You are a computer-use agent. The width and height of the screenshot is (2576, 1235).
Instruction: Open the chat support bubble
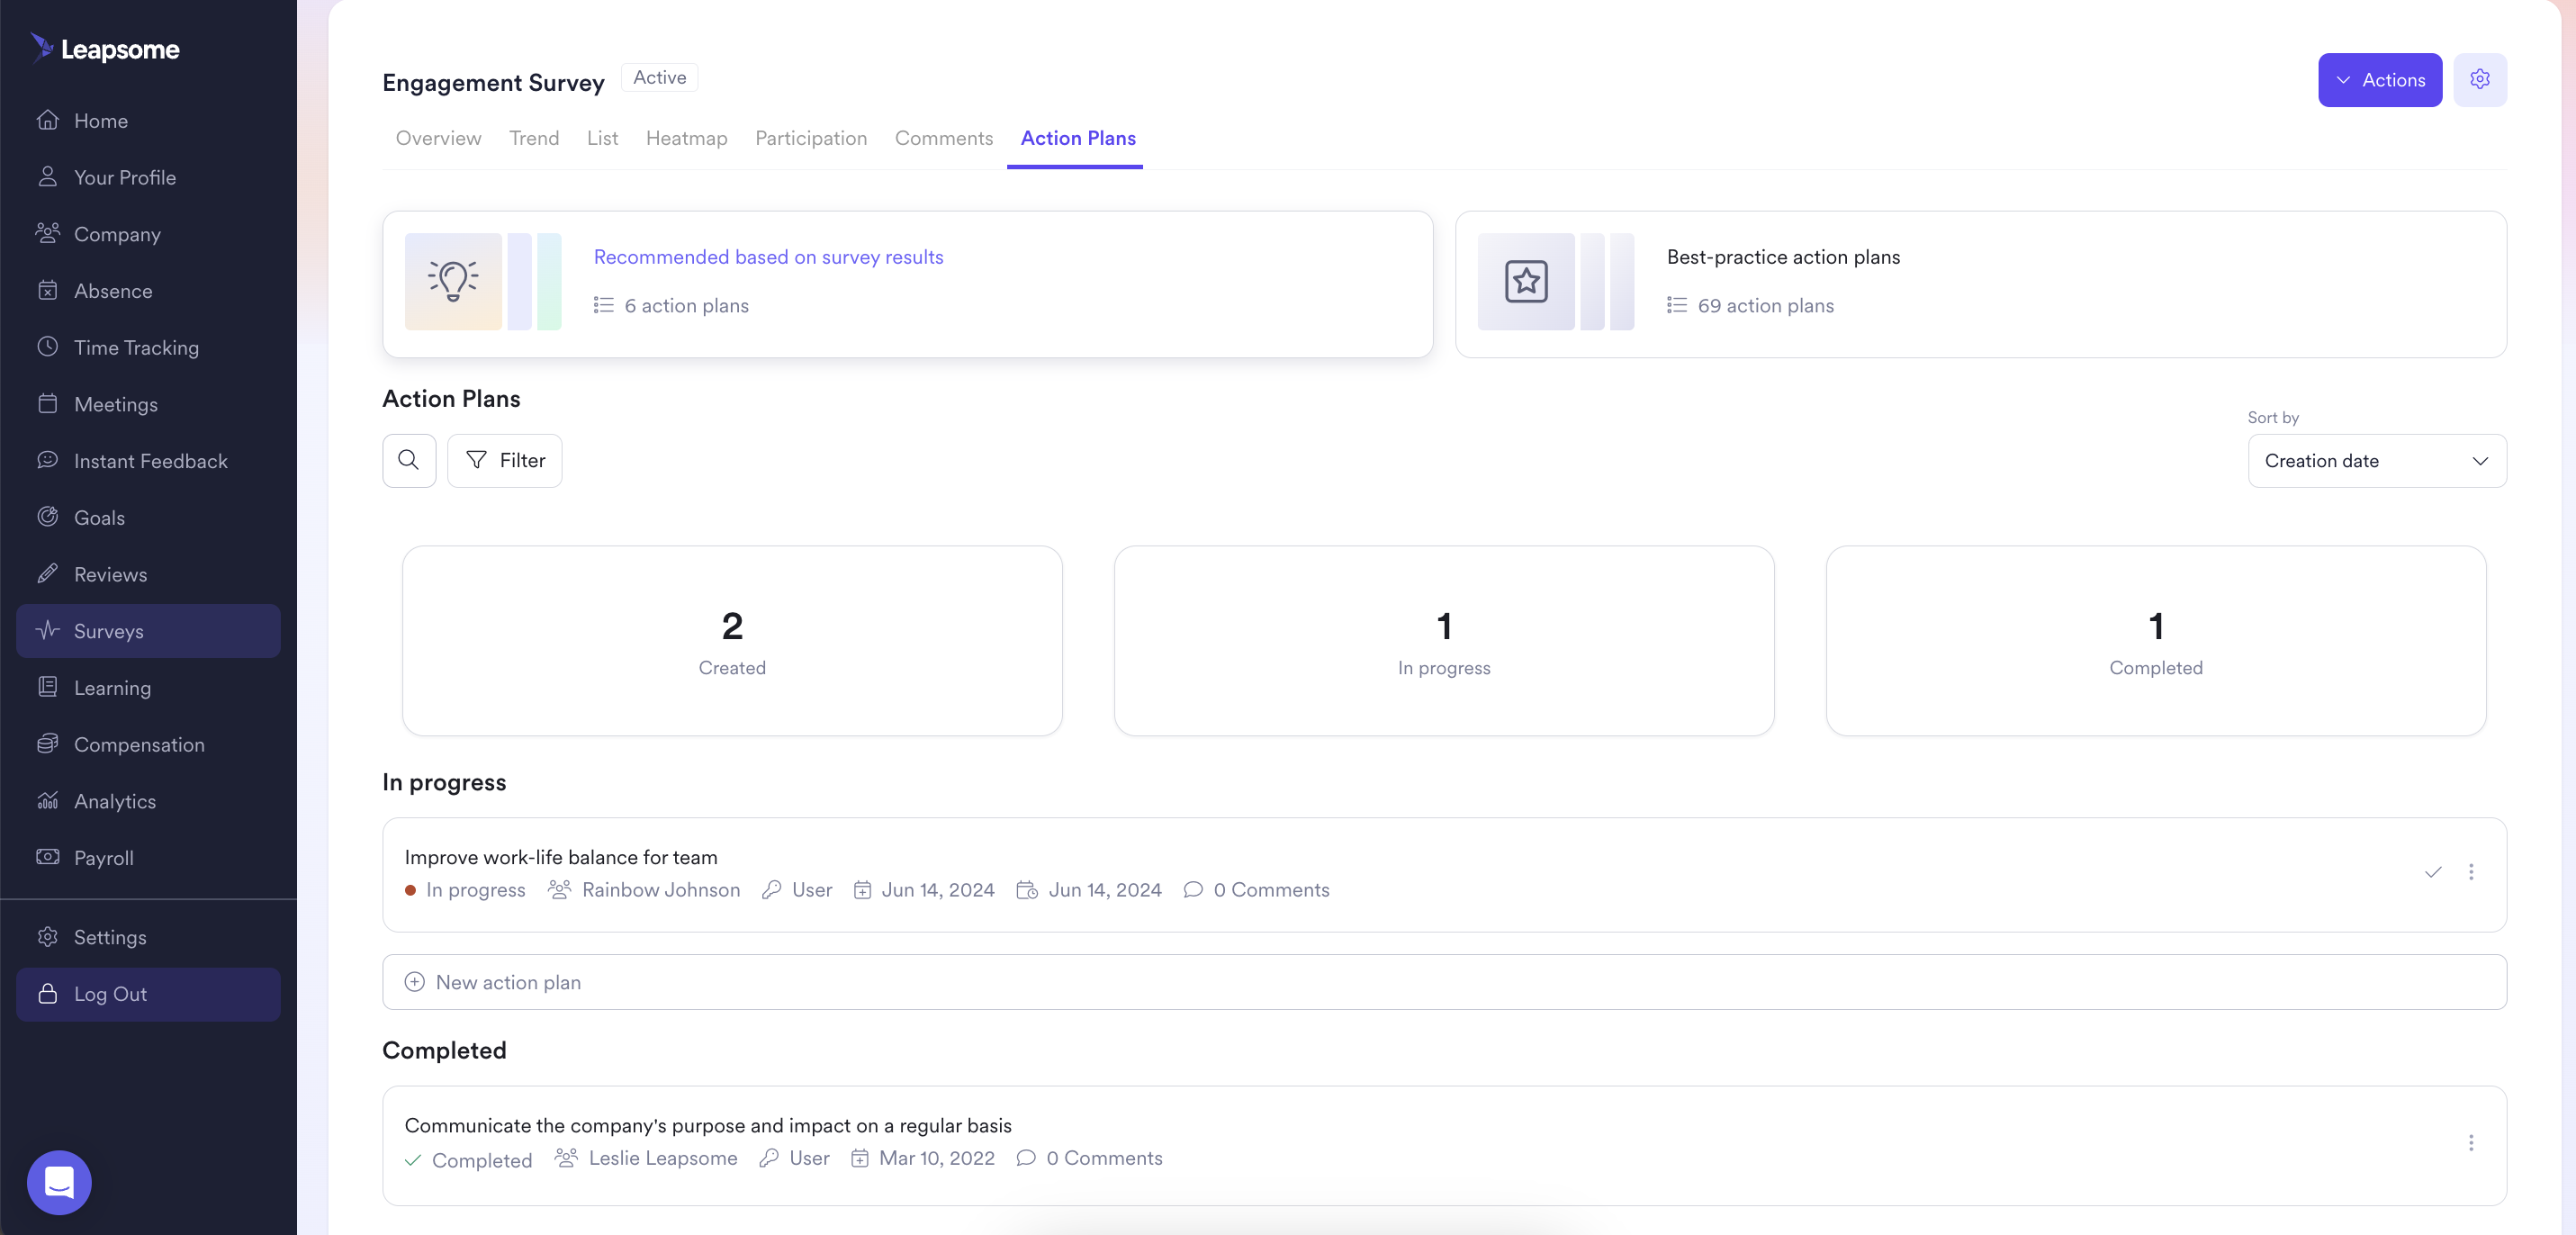(x=59, y=1182)
